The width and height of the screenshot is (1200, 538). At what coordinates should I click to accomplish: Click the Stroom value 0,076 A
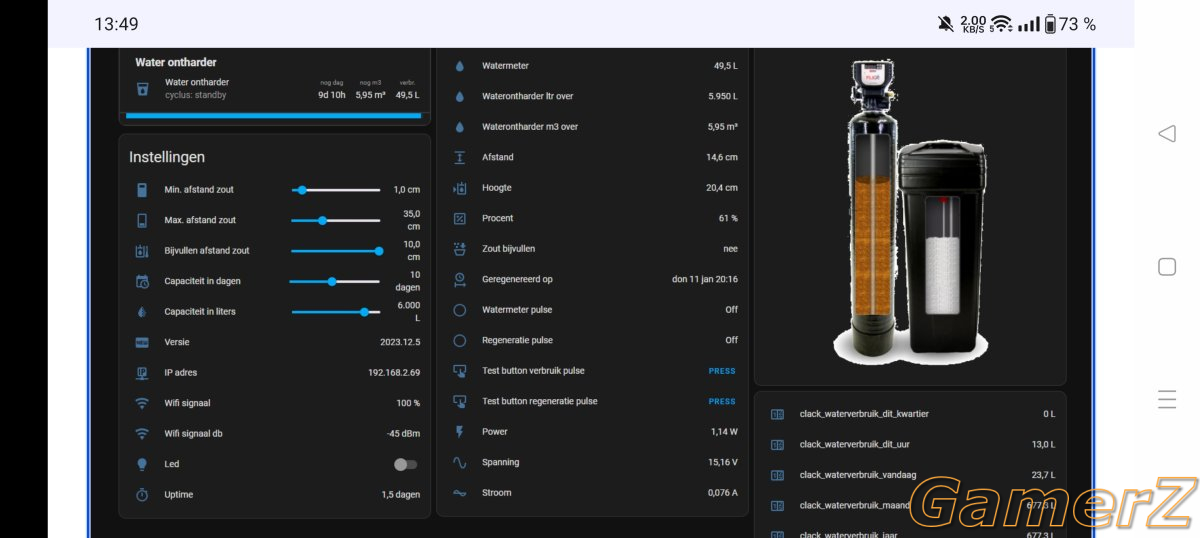[x=722, y=493]
